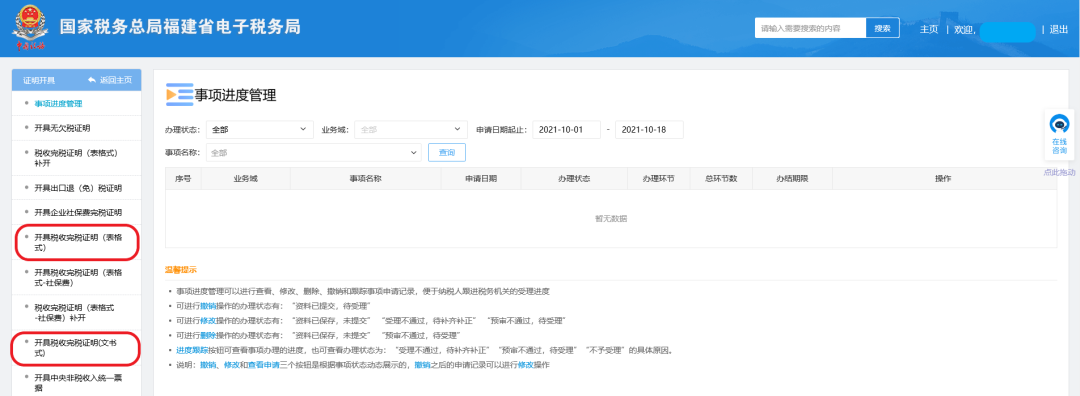Open the end date field 2021-10-18

point(649,129)
